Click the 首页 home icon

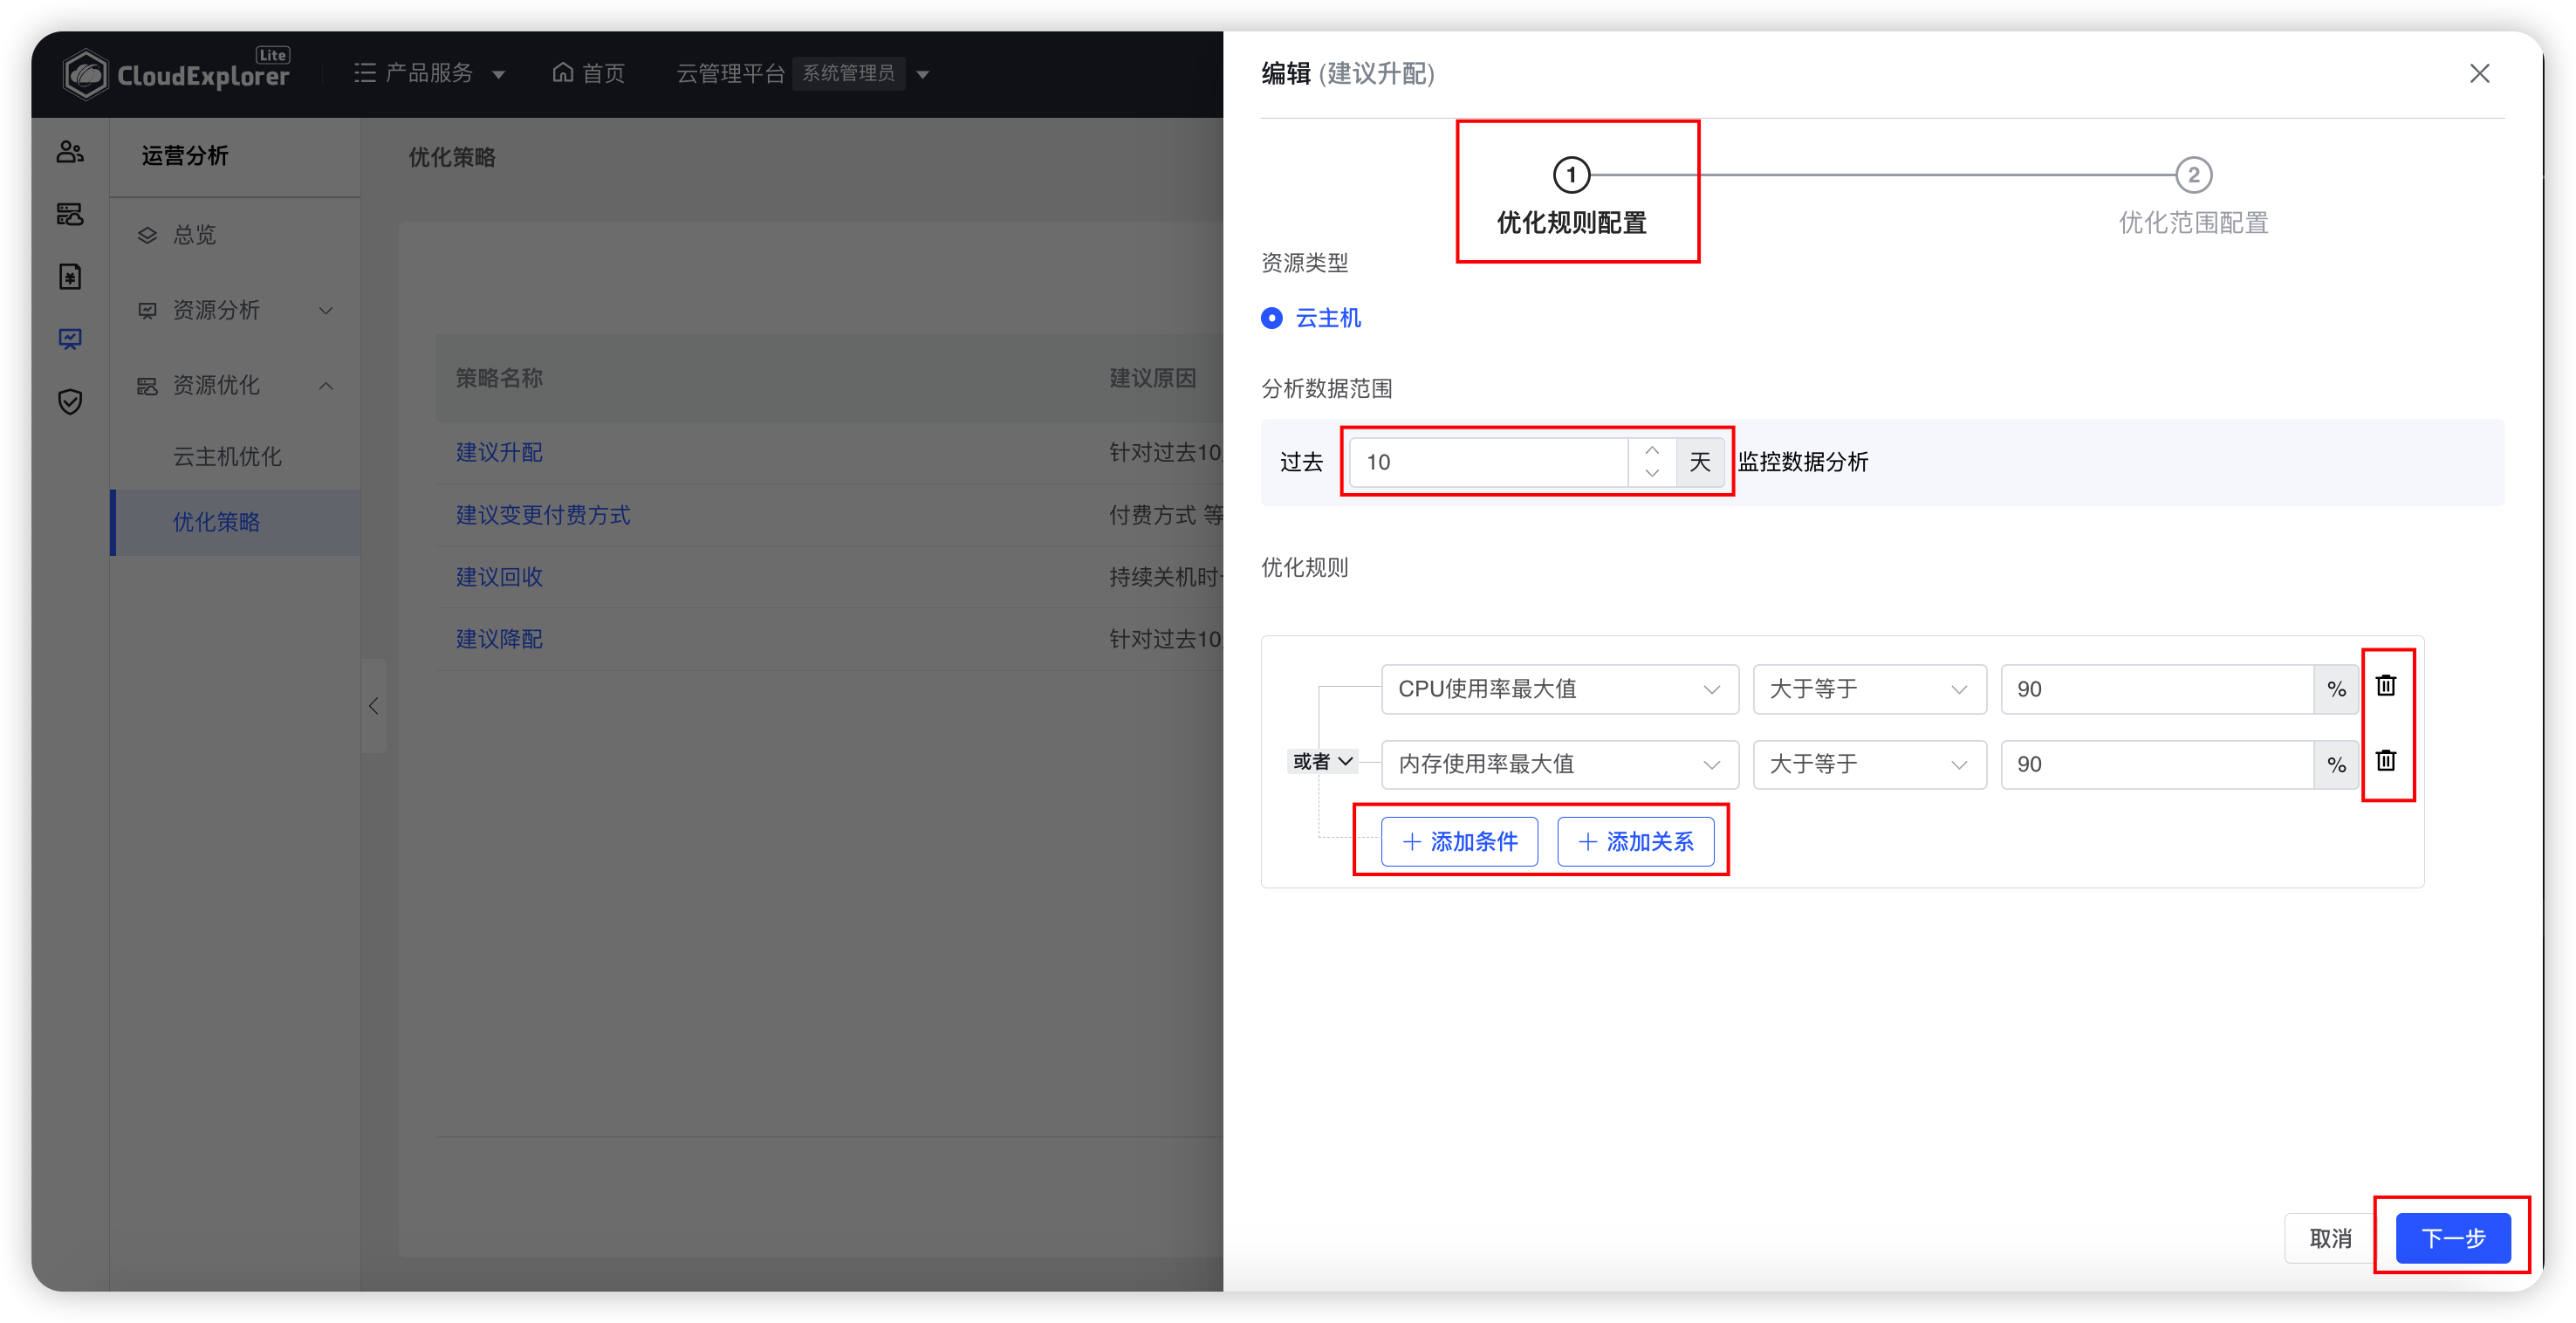coord(563,73)
